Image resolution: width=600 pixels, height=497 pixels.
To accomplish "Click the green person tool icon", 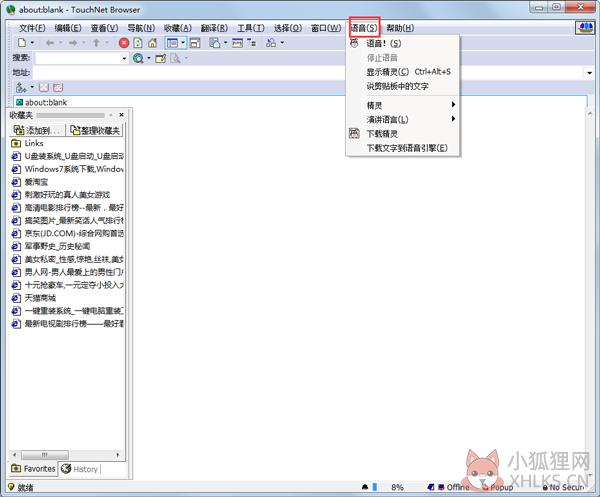I will [x=21, y=88].
